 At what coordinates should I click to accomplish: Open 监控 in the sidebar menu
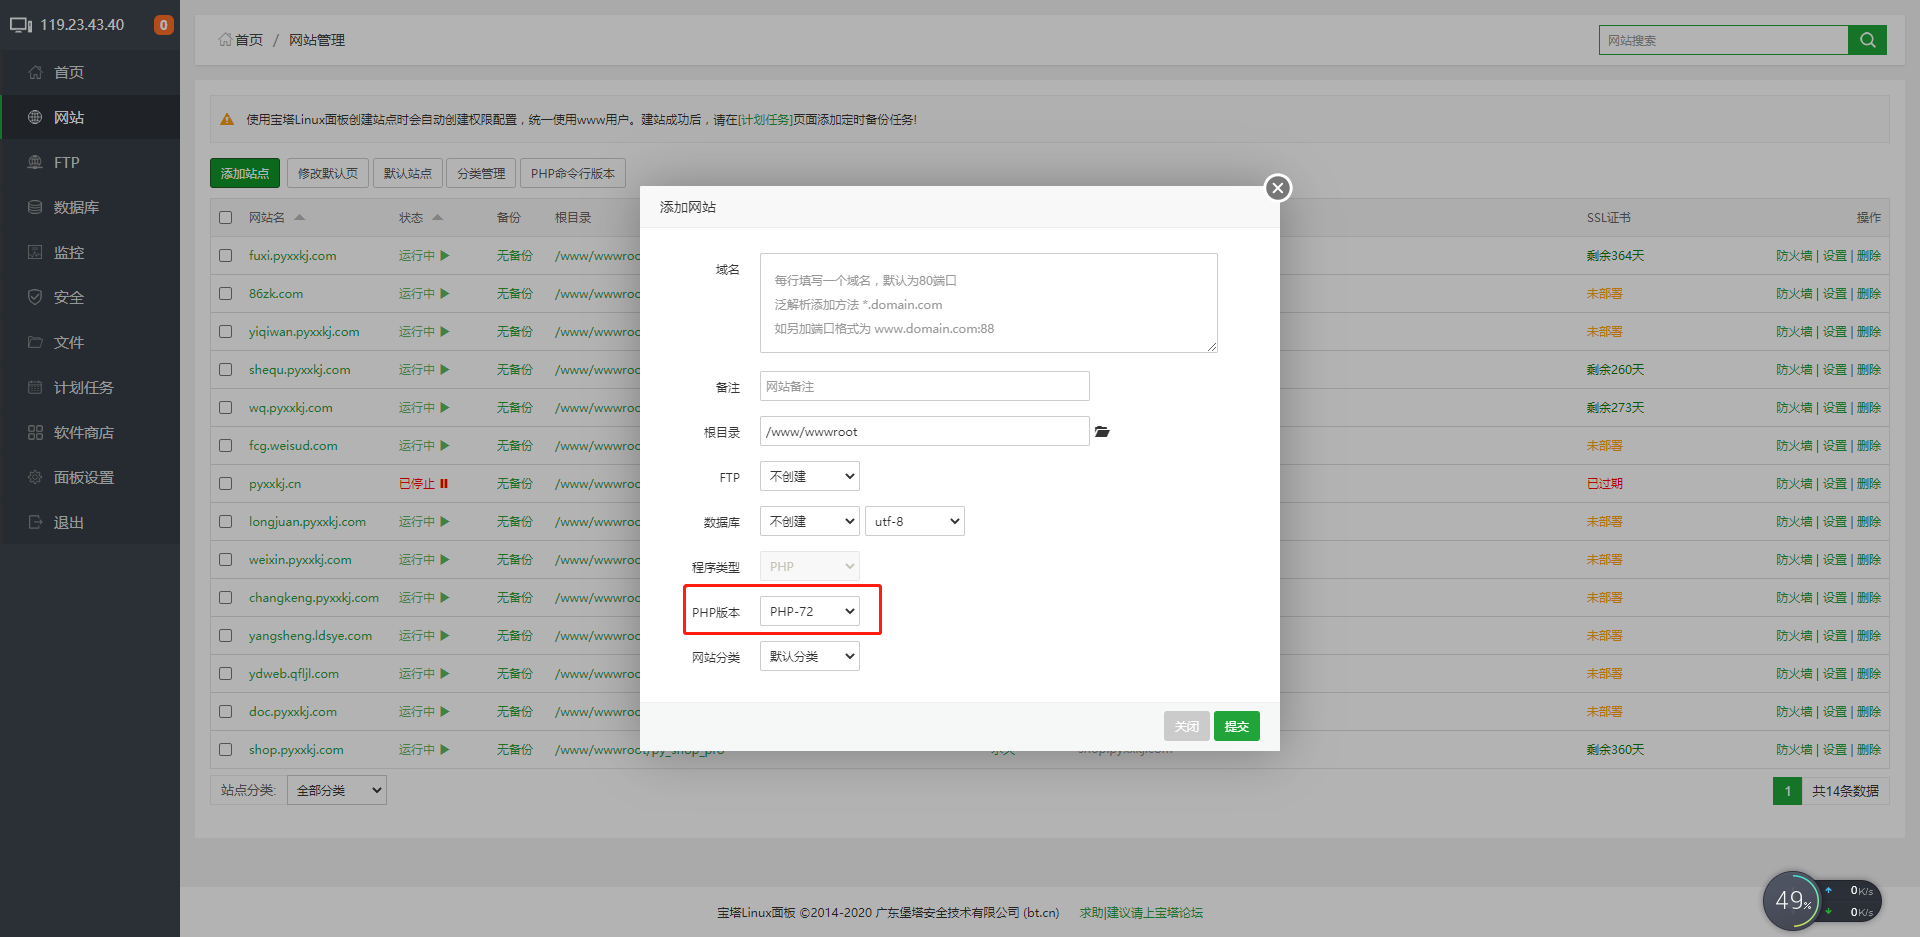(69, 252)
